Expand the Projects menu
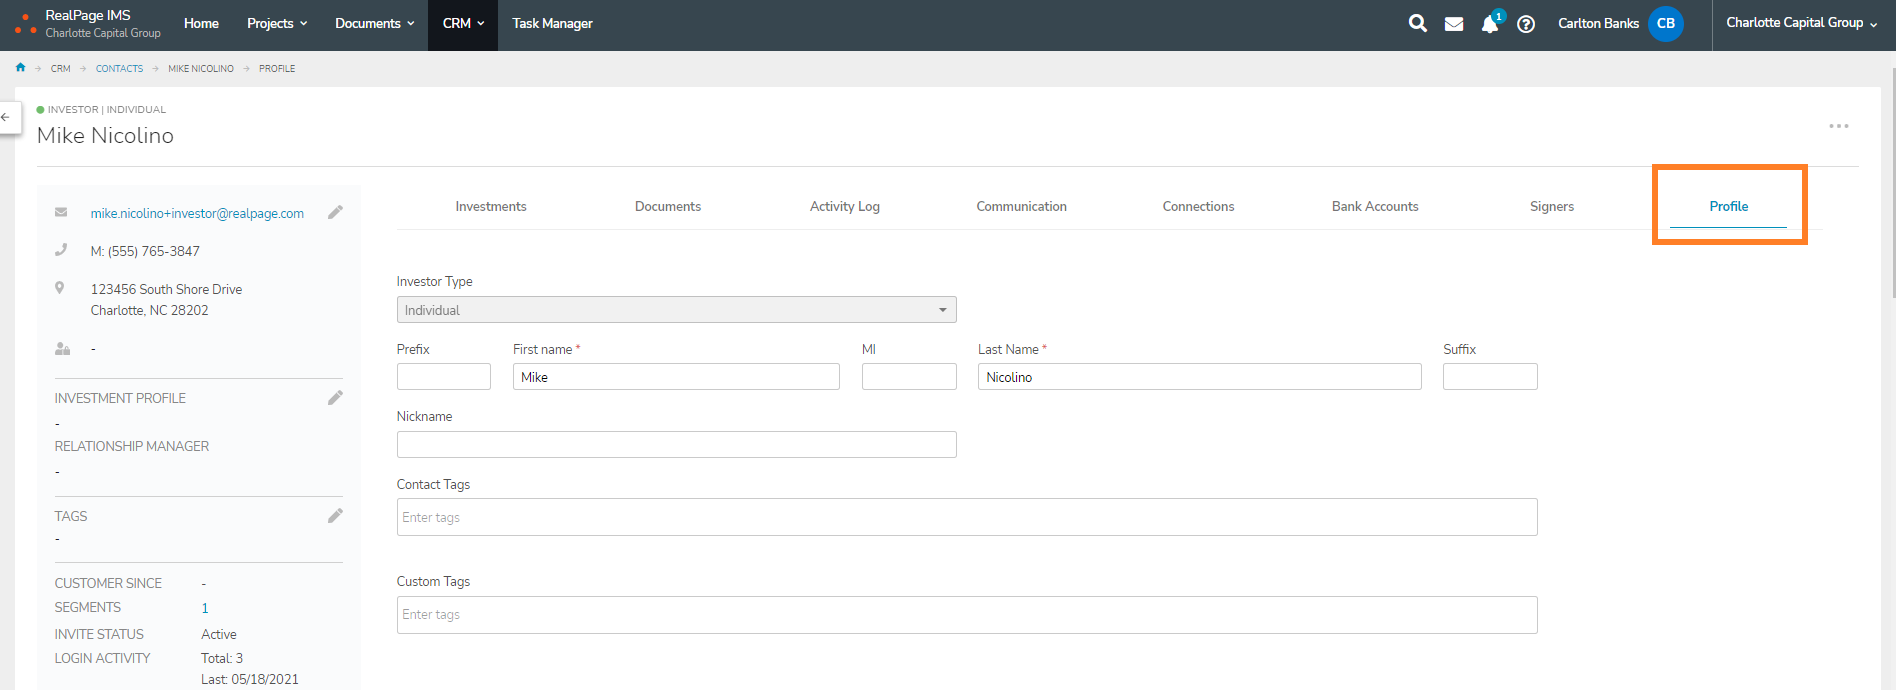The width and height of the screenshot is (1896, 690). tap(277, 24)
